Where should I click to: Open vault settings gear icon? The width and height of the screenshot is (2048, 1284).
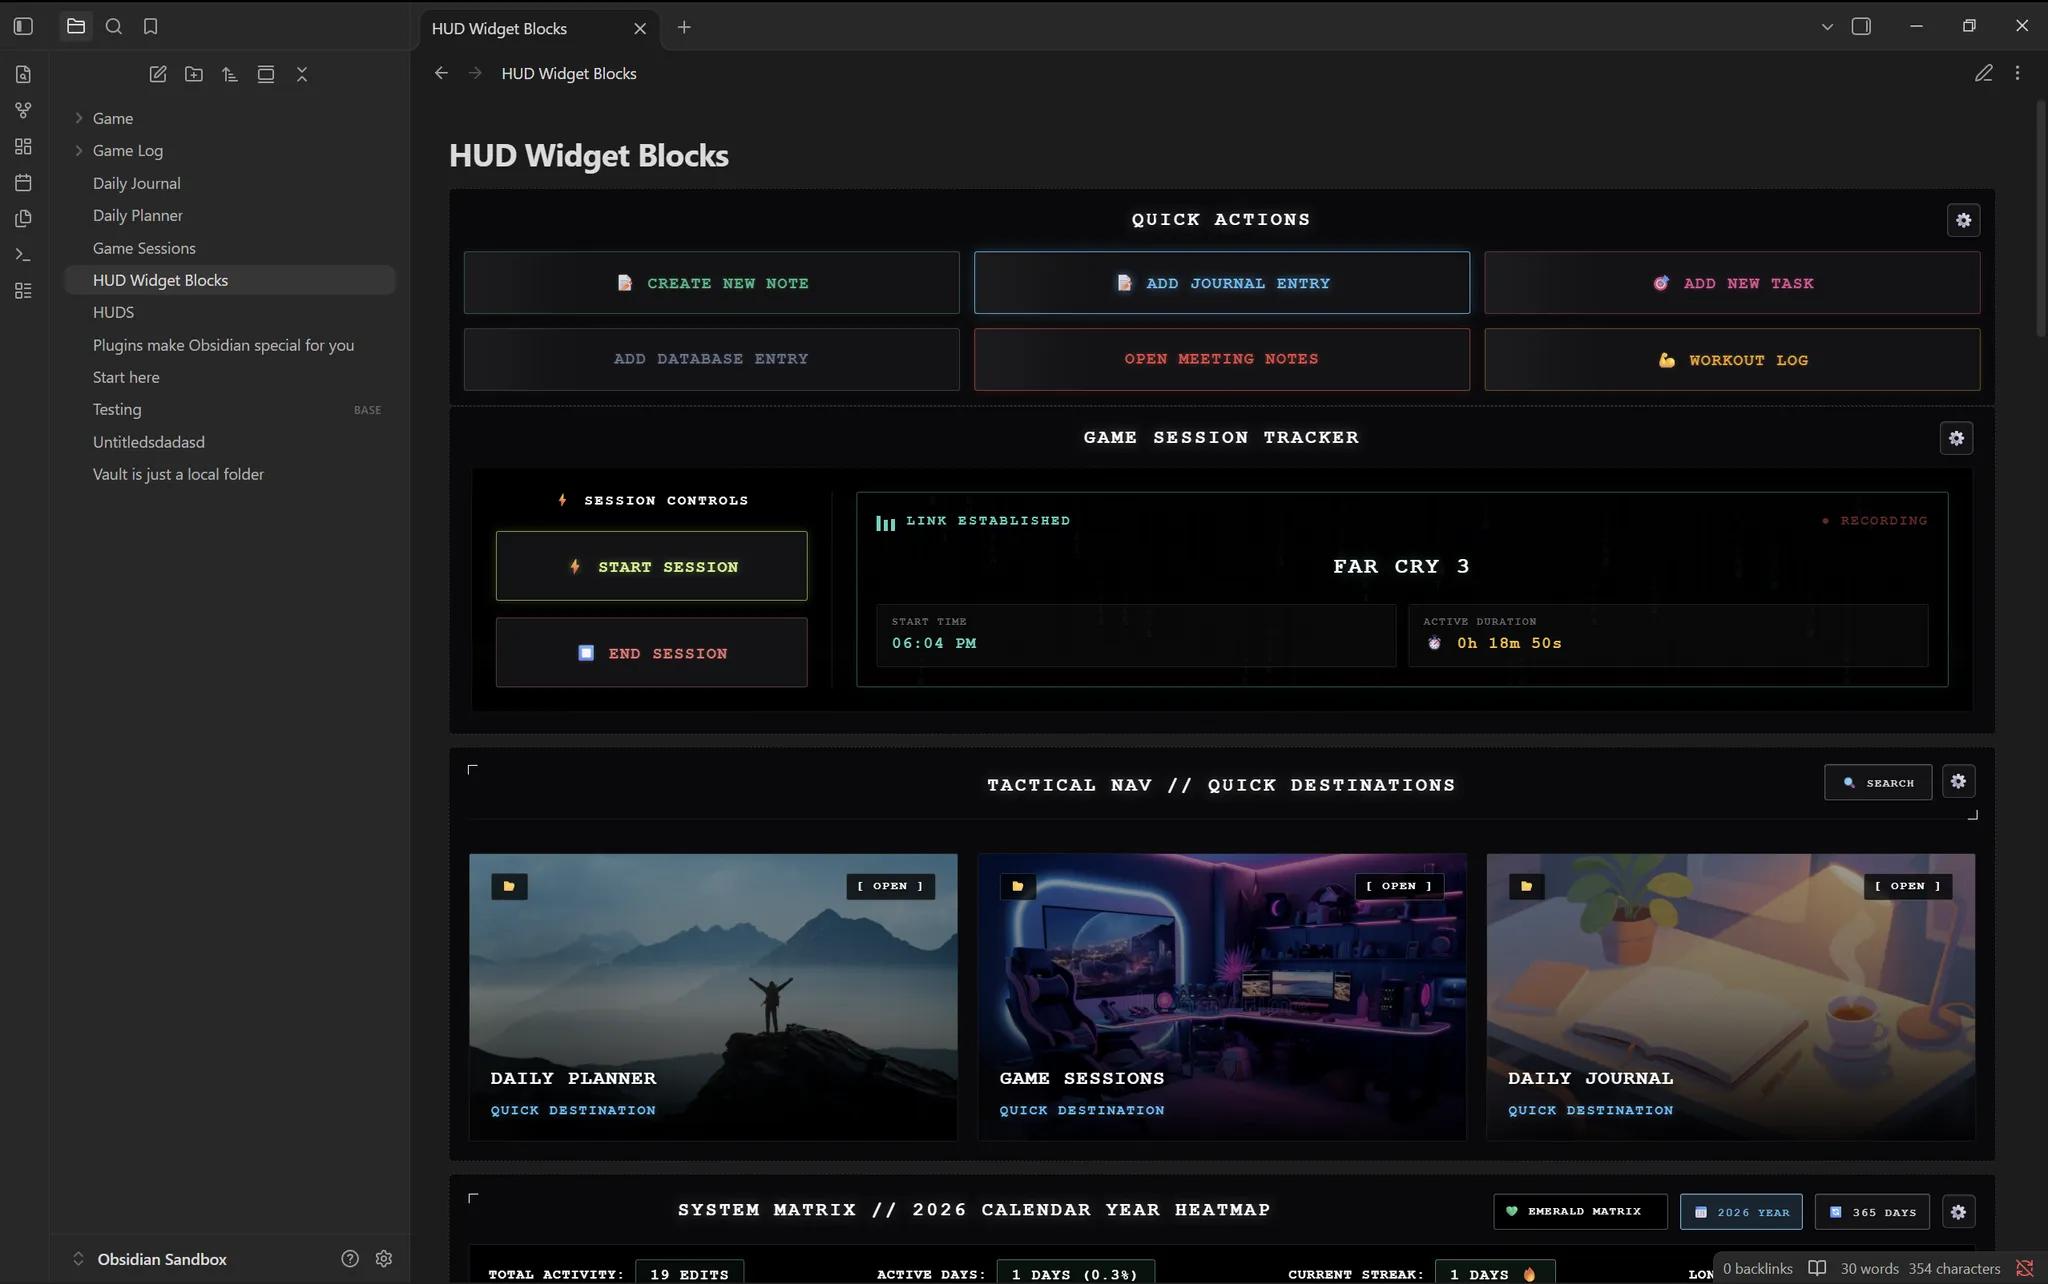click(x=384, y=1259)
